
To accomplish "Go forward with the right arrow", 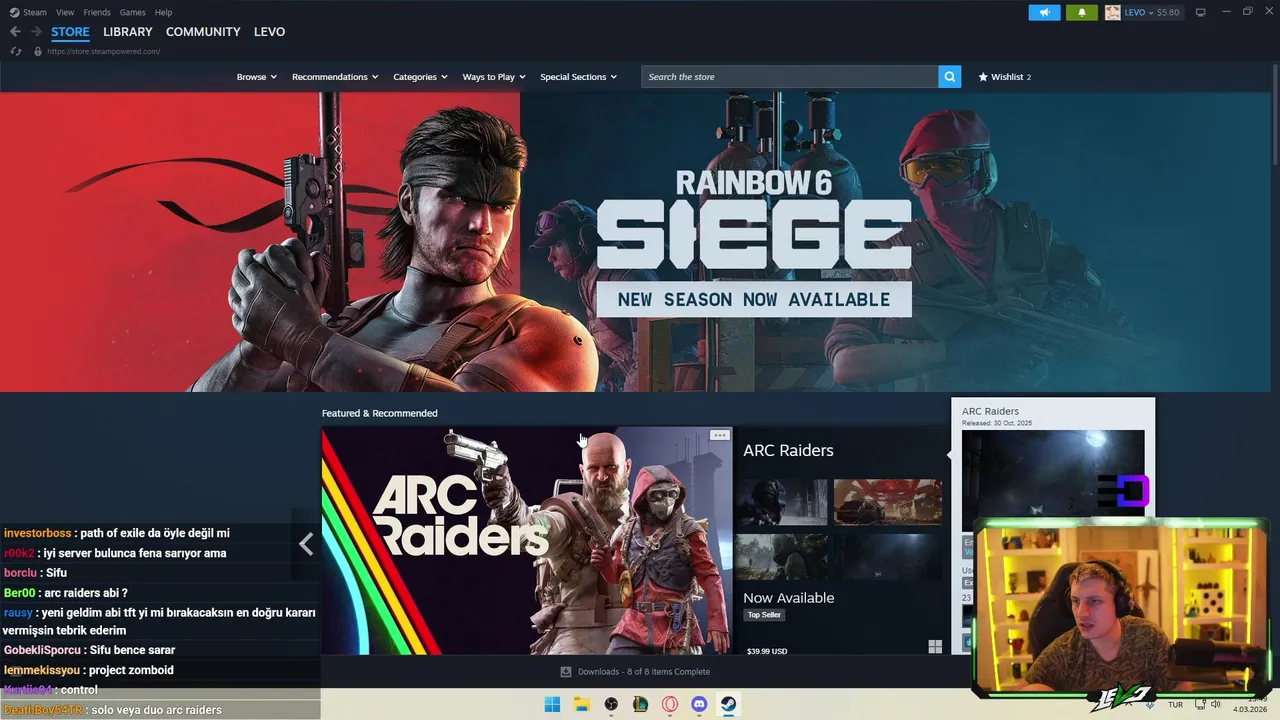I will 36,32.
